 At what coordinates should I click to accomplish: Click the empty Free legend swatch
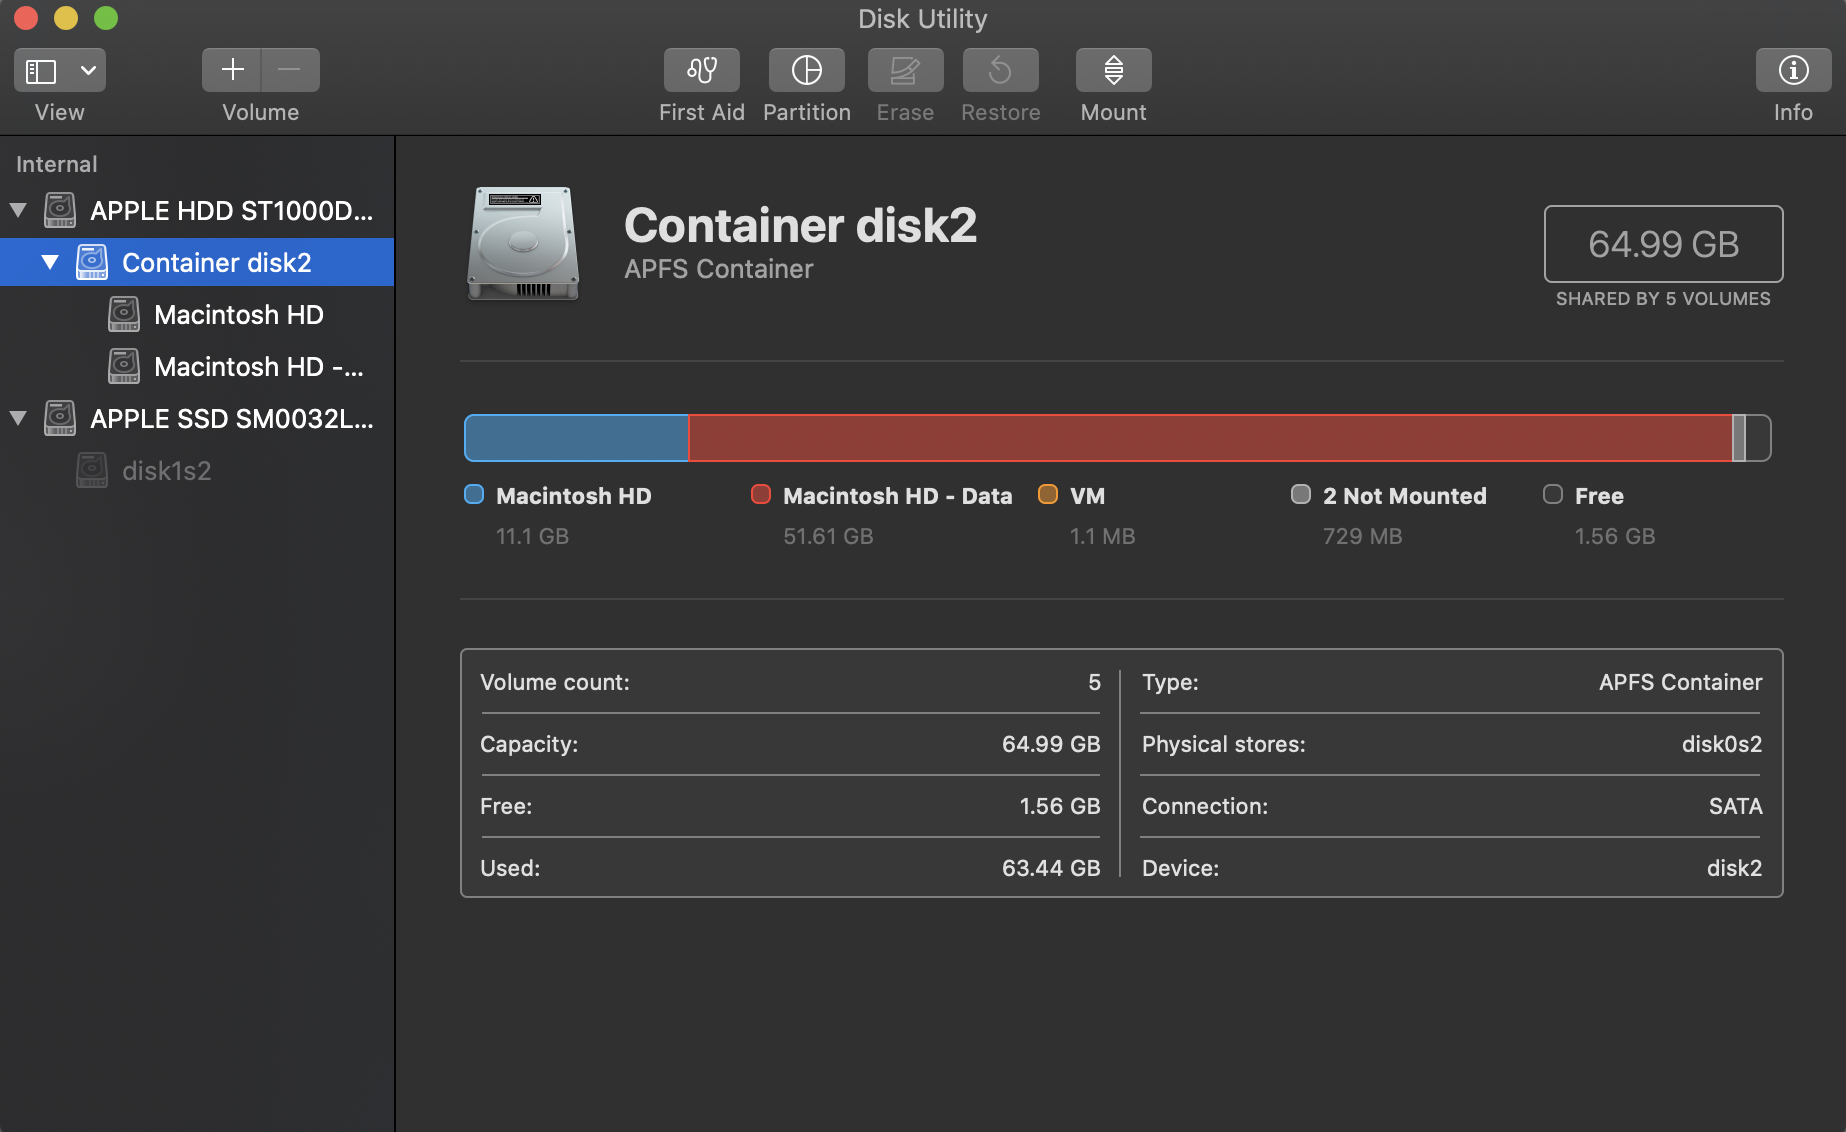point(1553,494)
